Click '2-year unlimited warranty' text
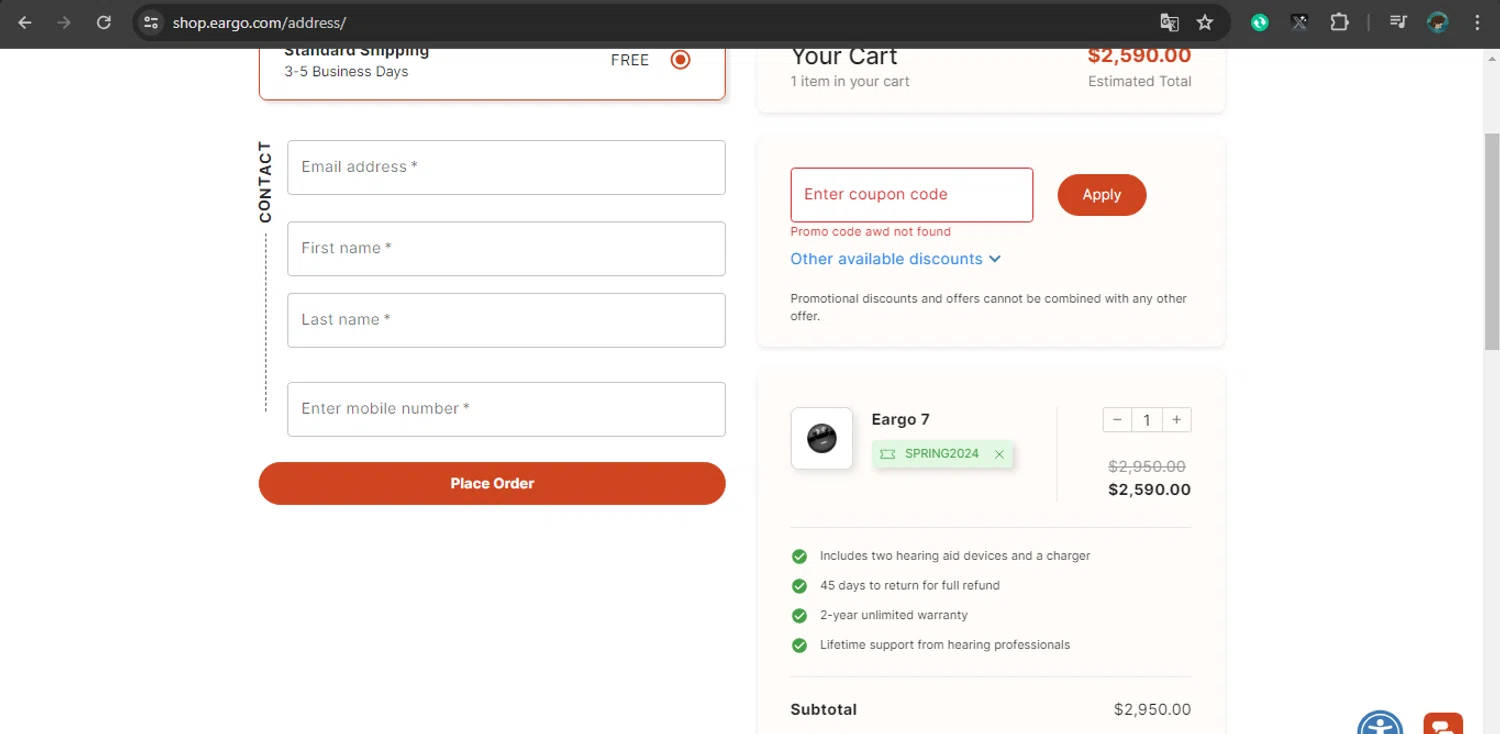This screenshot has width=1500, height=734. [x=893, y=616]
